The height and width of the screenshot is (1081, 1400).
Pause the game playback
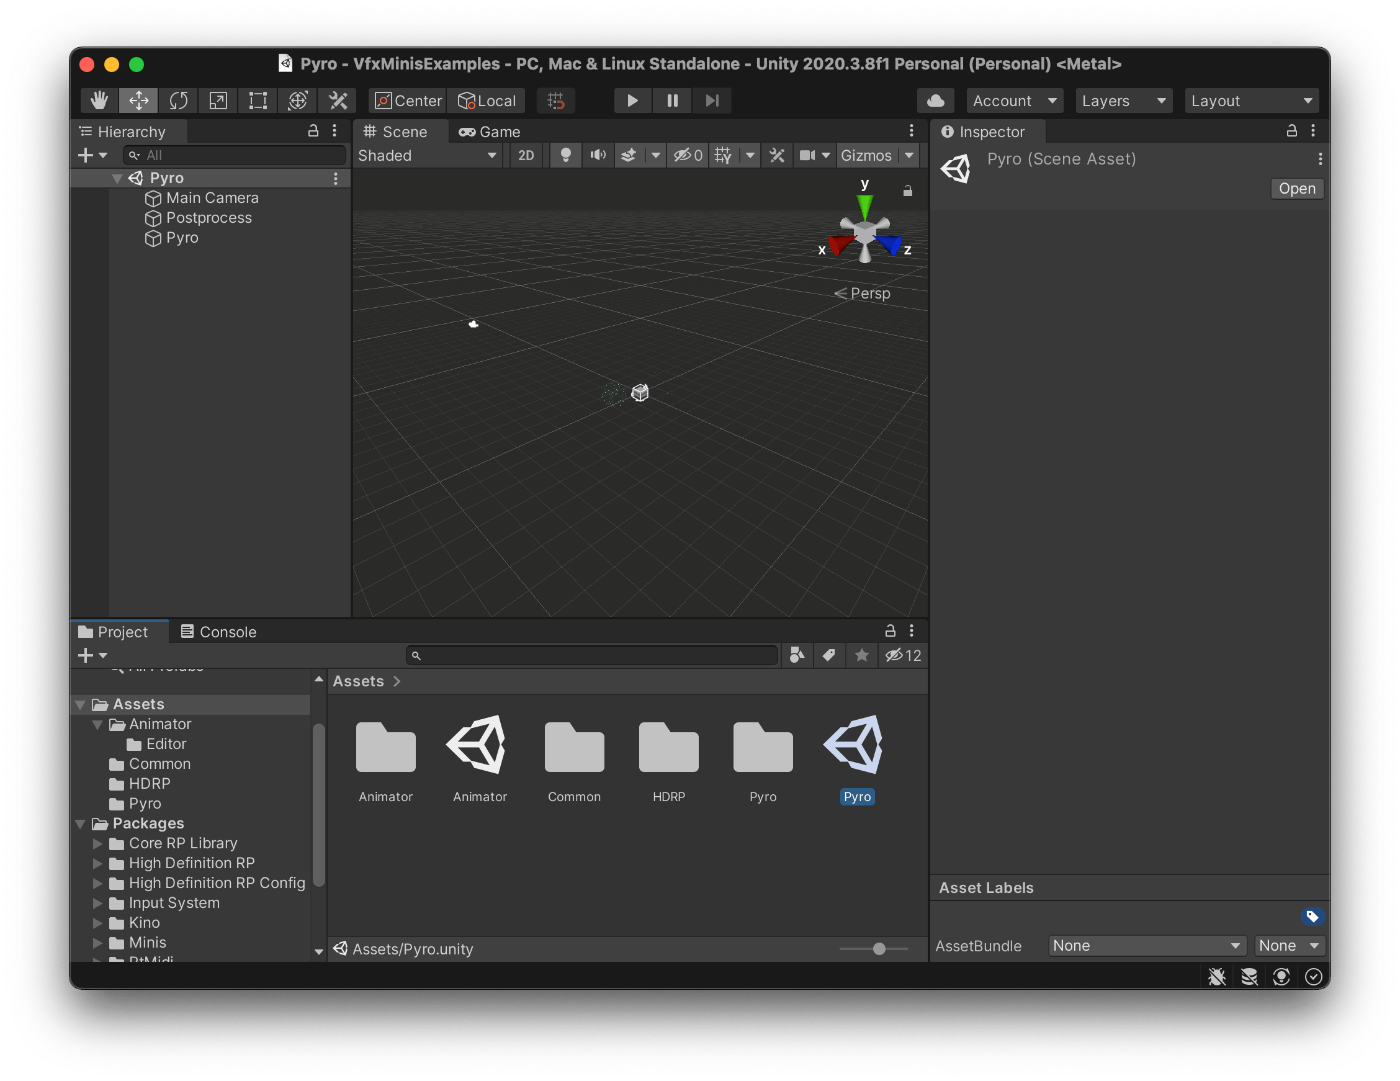click(672, 100)
